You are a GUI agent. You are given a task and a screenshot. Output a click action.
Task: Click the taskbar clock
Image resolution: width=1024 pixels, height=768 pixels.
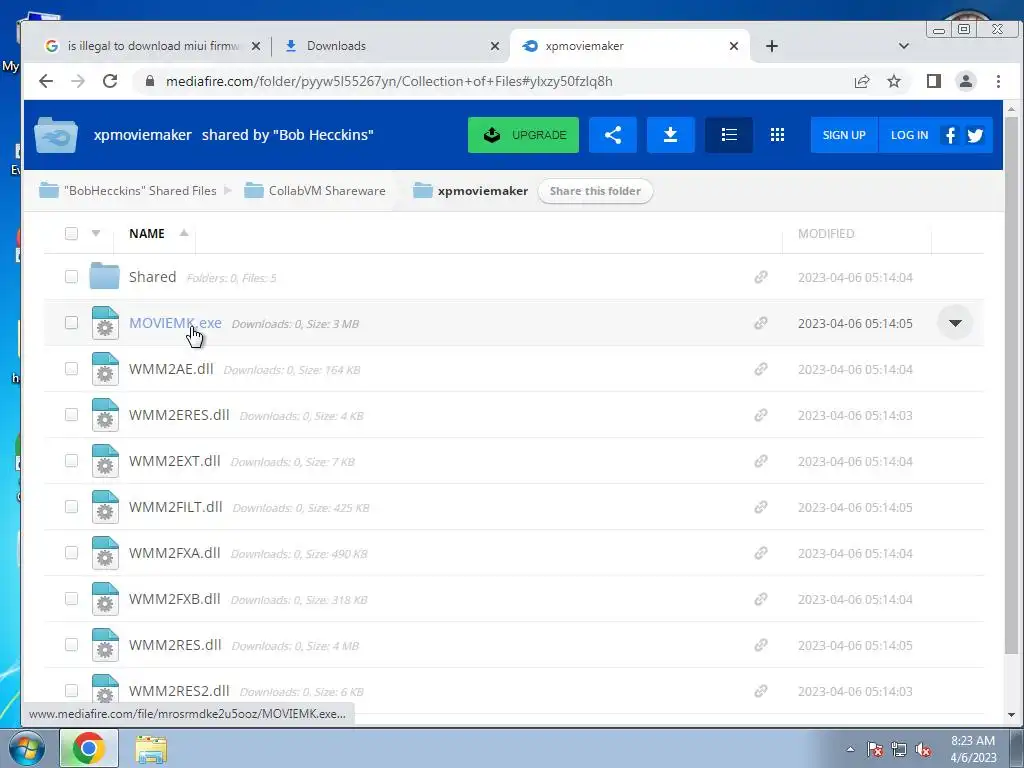tap(973, 749)
